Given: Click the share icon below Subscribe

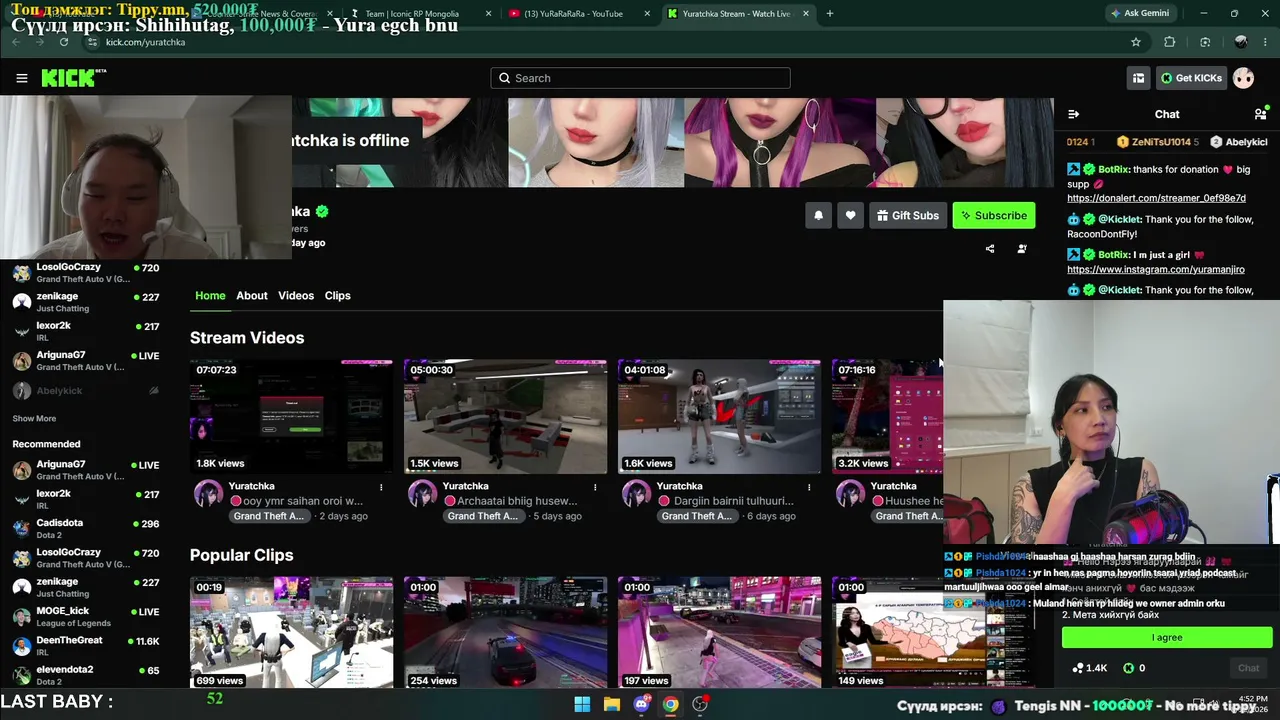Looking at the screenshot, I should point(990,249).
